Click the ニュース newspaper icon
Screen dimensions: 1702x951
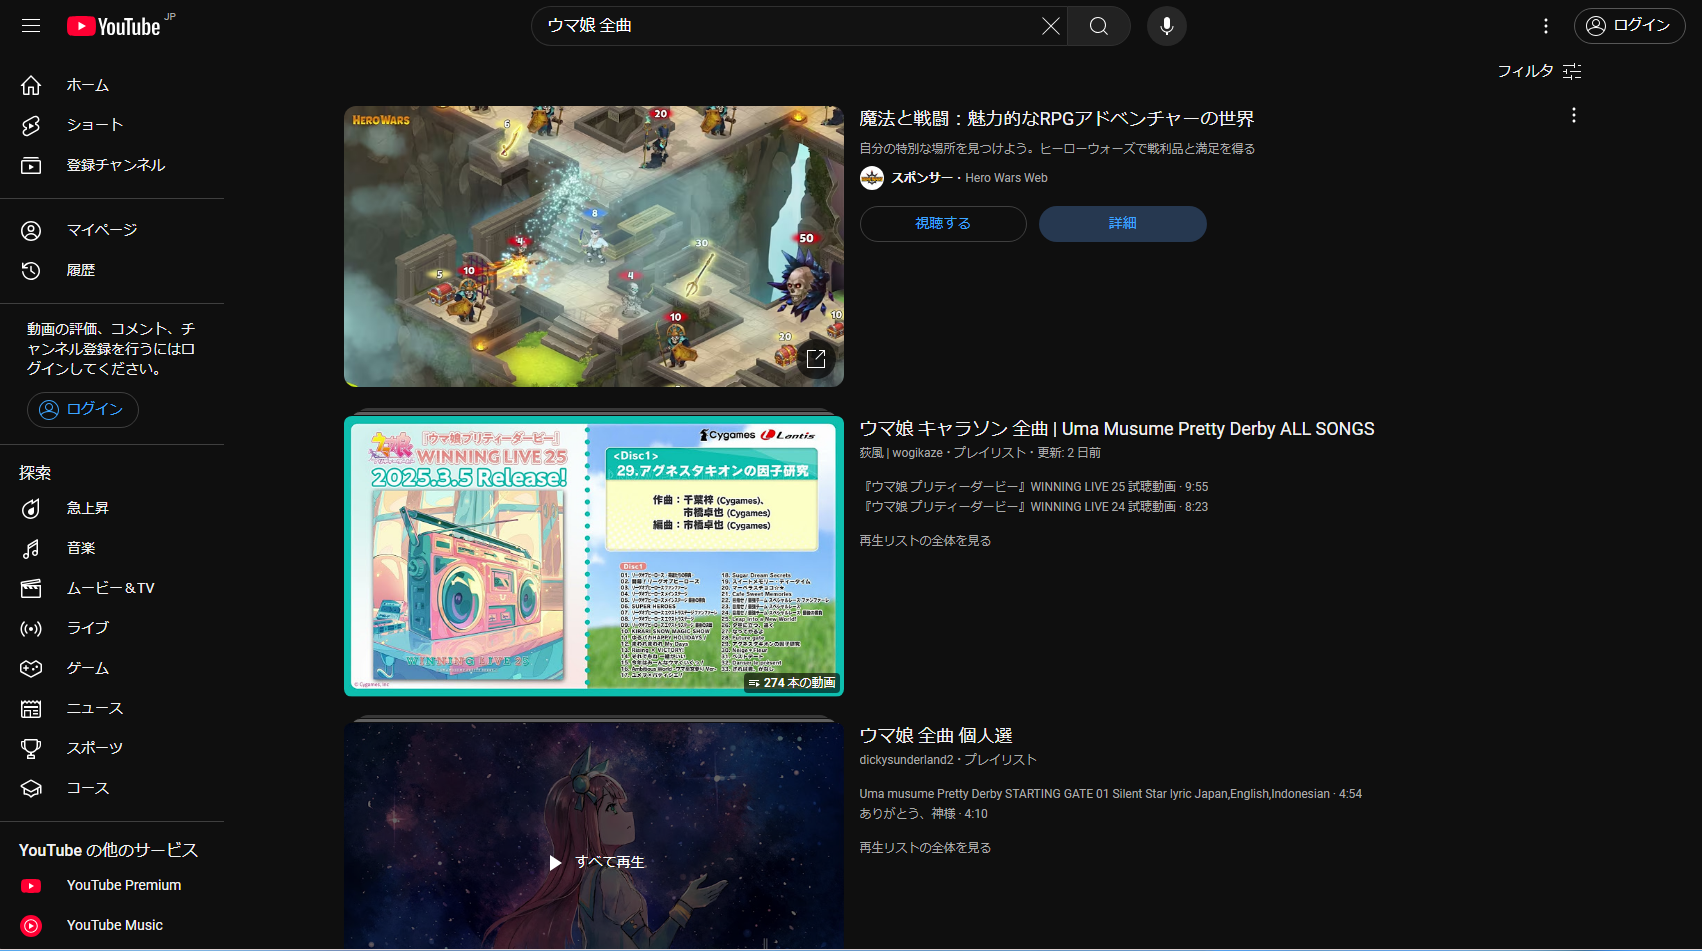(x=31, y=708)
